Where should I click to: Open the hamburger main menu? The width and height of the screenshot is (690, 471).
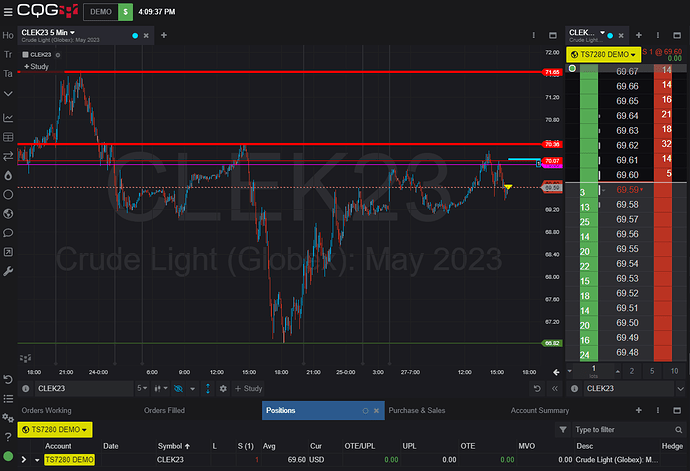[7, 12]
